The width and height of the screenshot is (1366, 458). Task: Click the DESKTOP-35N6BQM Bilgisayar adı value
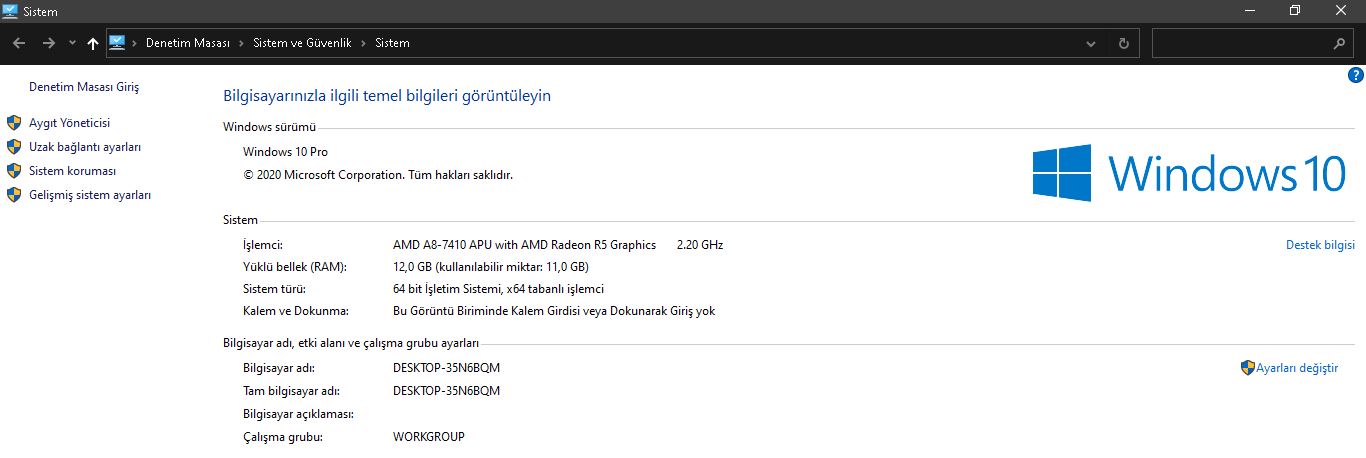(x=446, y=368)
